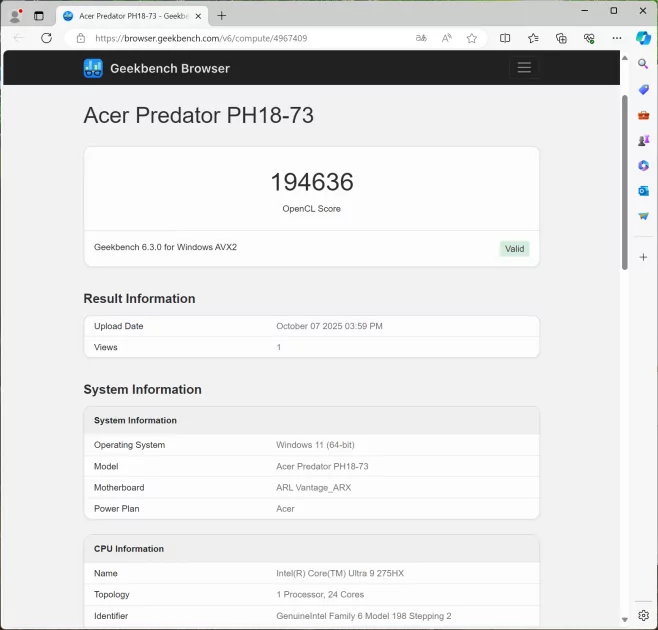Click the page vertical scrollbar
The image size is (658, 630).
625,180
